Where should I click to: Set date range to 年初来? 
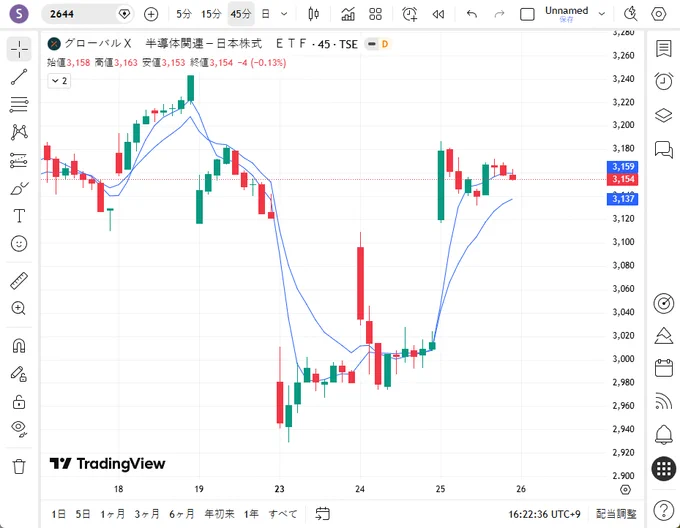click(x=219, y=514)
